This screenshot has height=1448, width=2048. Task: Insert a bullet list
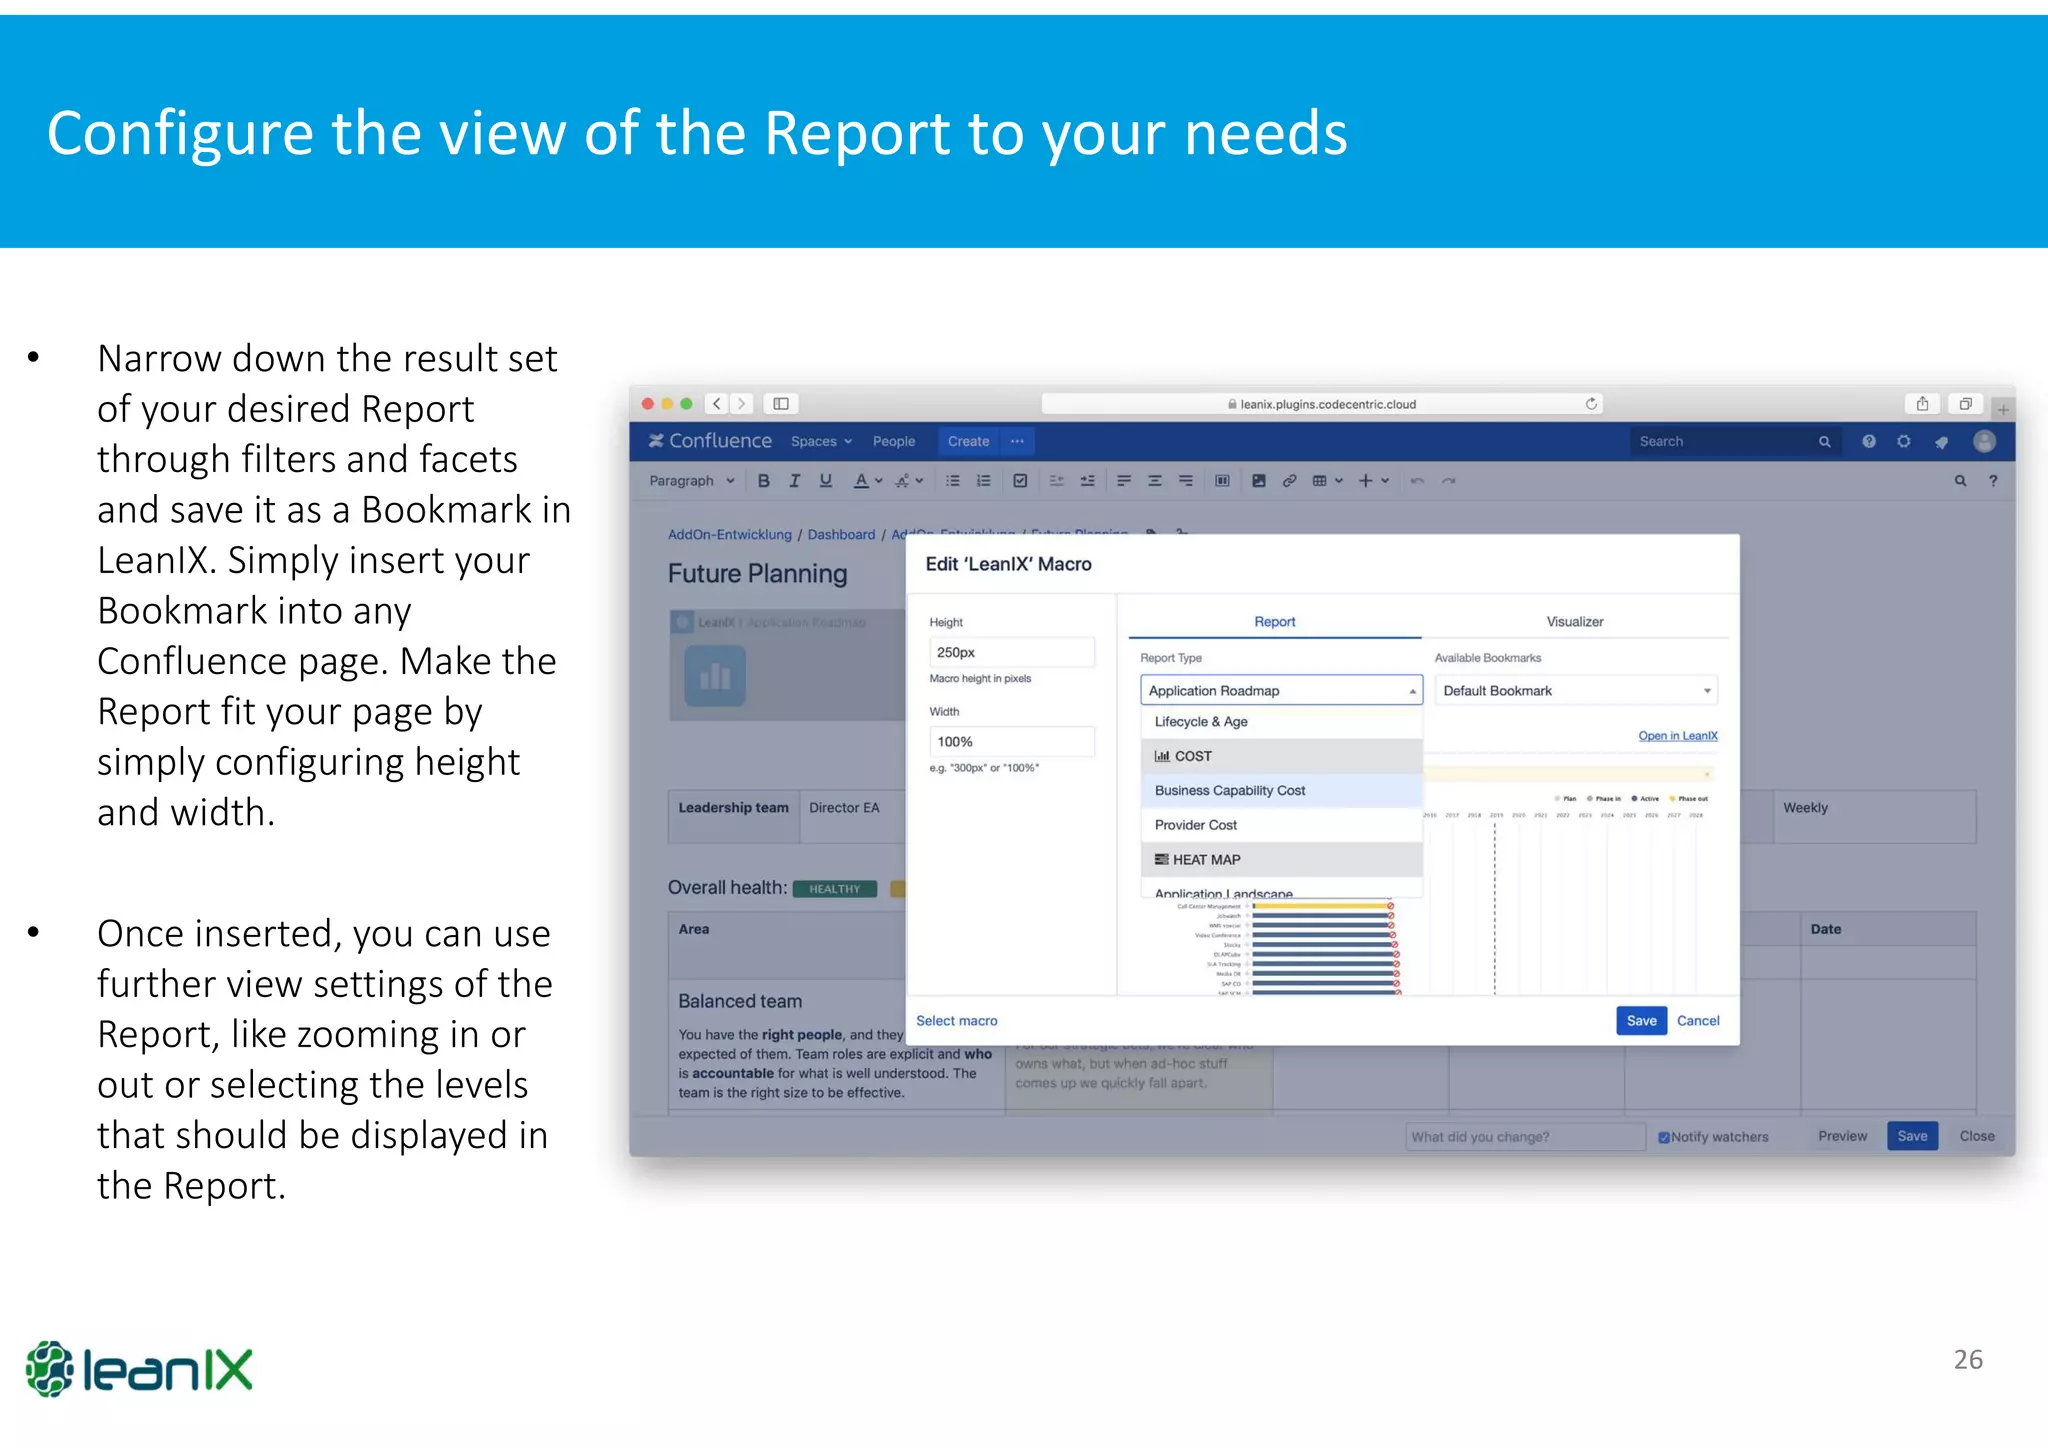click(x=953, y=481)
